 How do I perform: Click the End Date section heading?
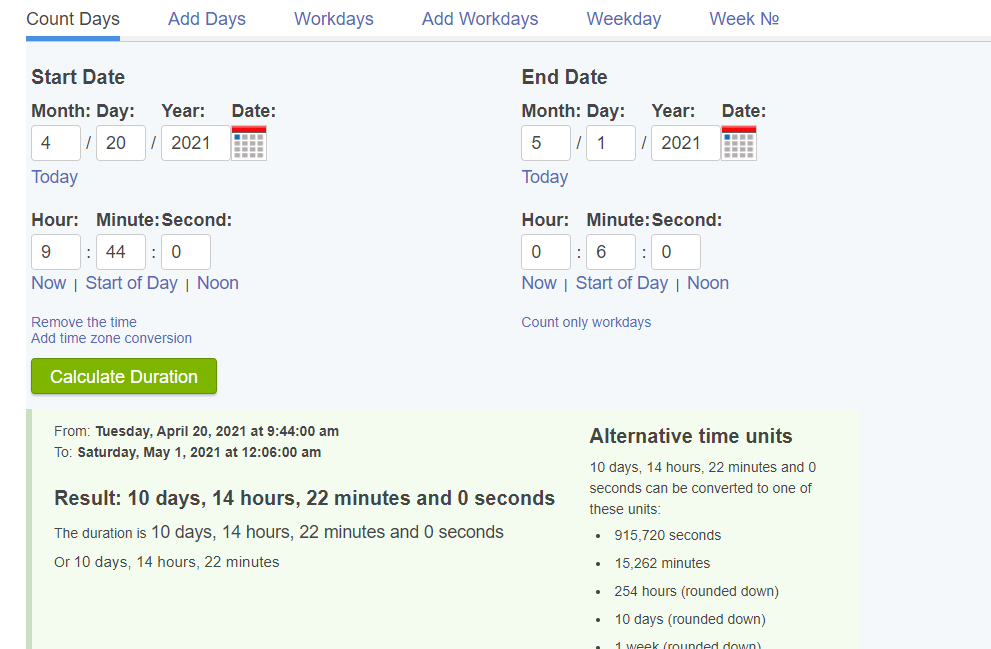564,77
